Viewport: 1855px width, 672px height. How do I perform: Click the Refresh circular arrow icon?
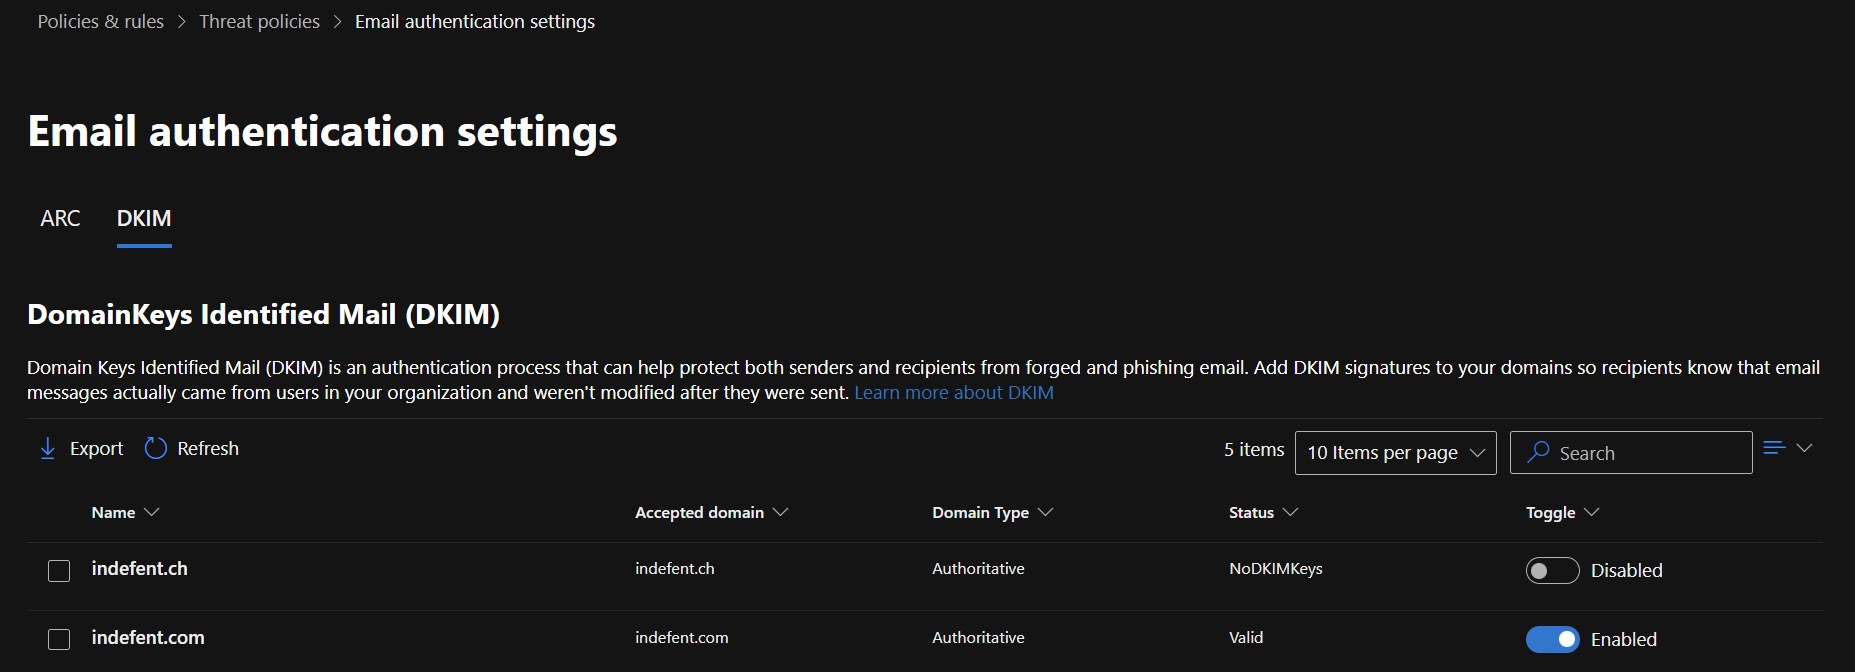155,449
